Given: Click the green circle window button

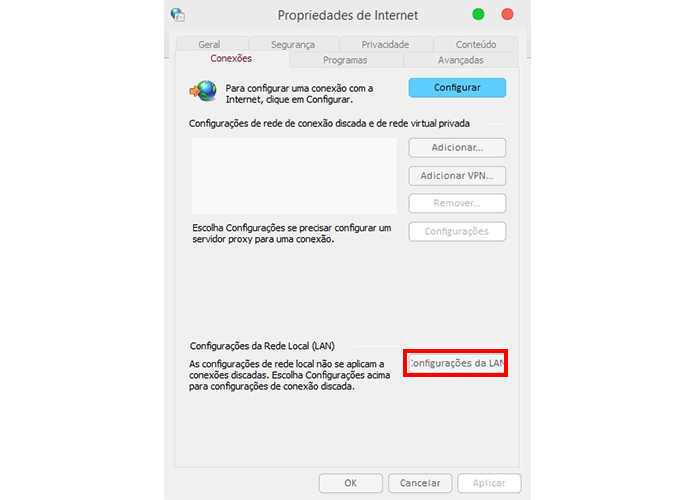Looking at the screenshot, I should 478,15.
